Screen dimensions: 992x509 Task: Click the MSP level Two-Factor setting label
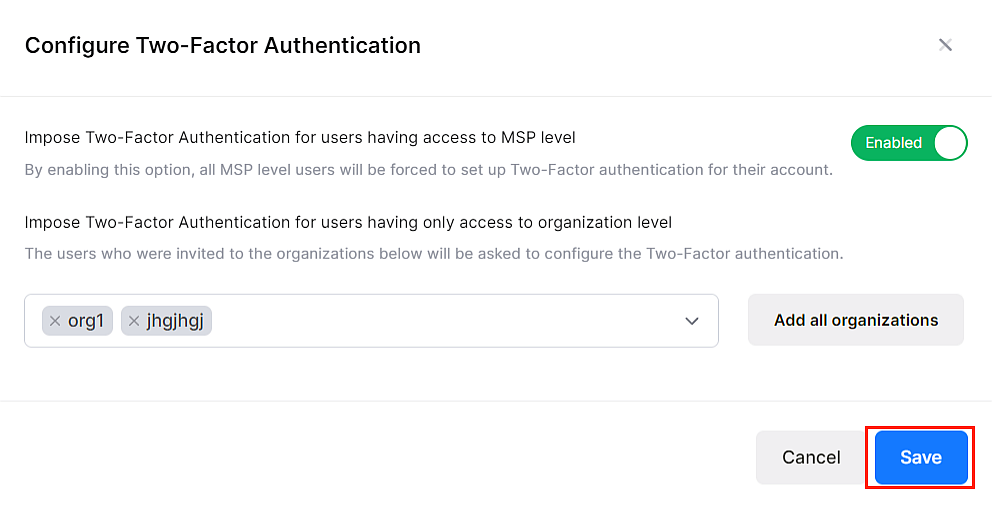pyautogui.click(x=299, y=137)
